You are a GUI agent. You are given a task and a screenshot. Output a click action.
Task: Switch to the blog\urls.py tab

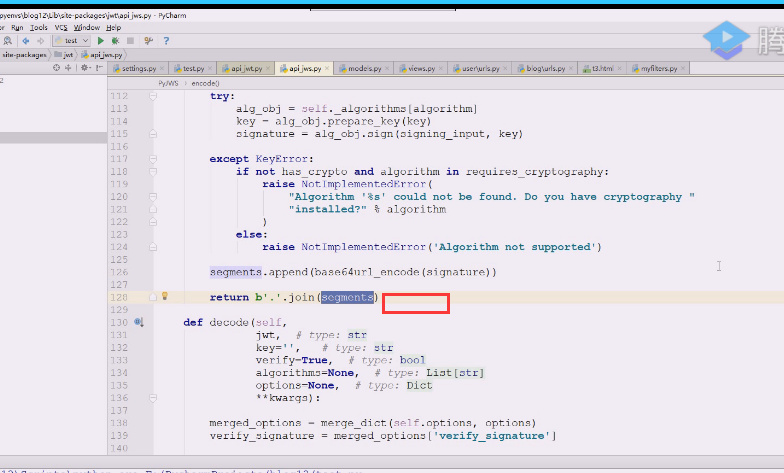tap(542, 68)
